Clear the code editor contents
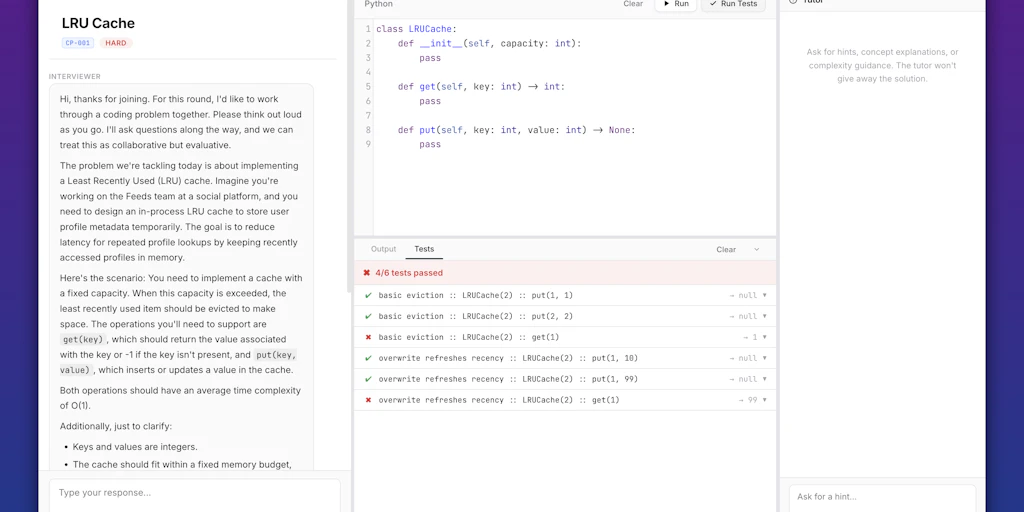Image resolution: width=1024 pixels, height=512 pixels. 633,4
